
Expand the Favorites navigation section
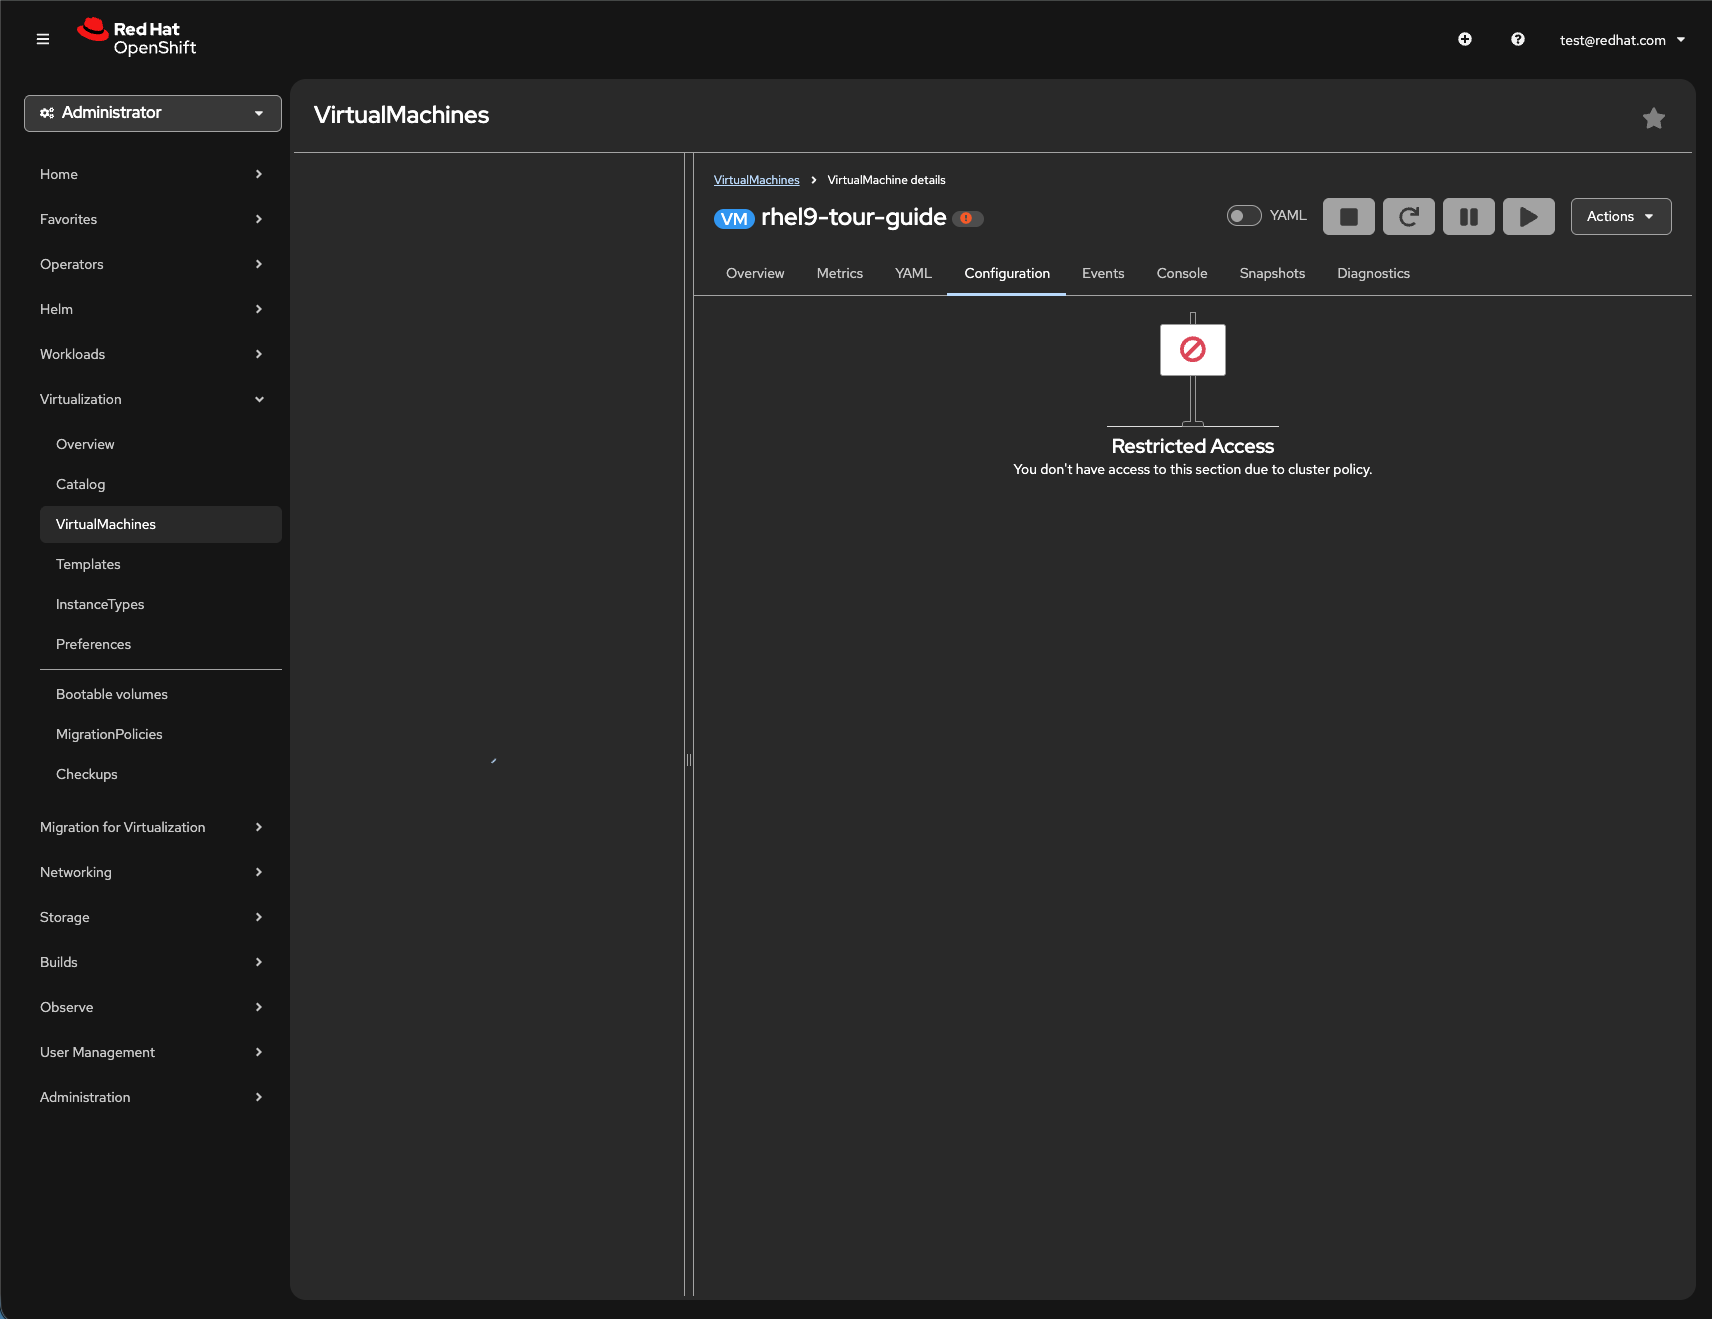153,219
